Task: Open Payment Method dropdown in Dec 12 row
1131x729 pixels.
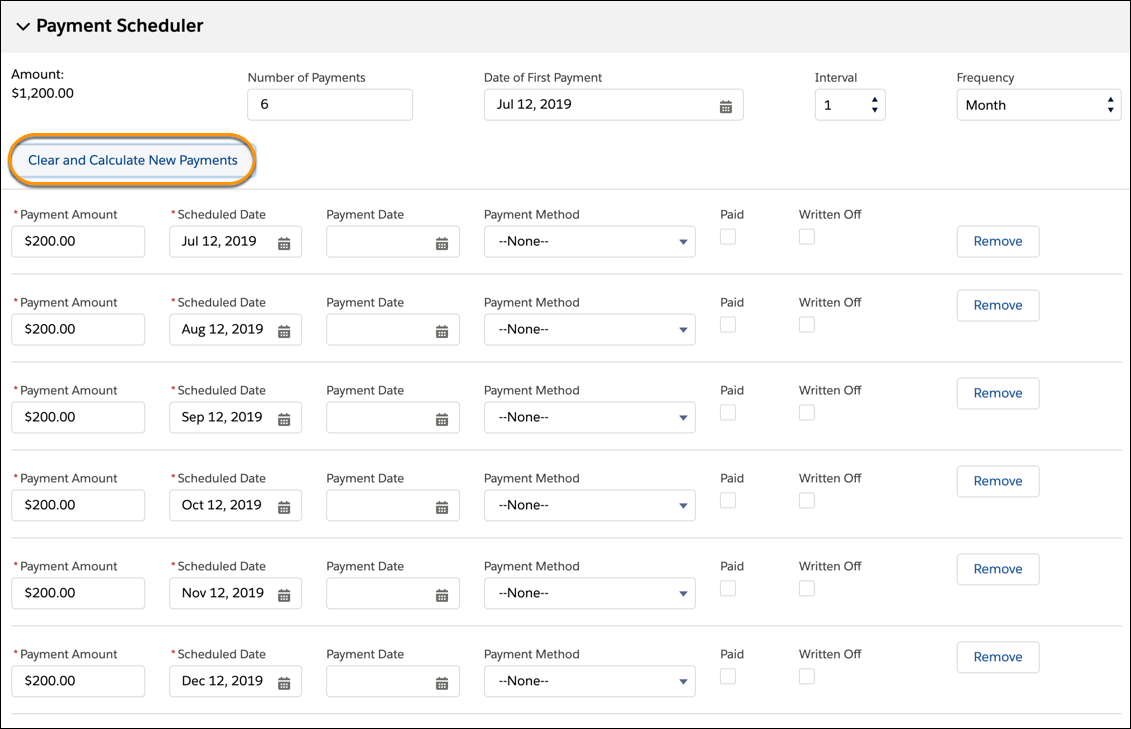Action: (589, 681)
